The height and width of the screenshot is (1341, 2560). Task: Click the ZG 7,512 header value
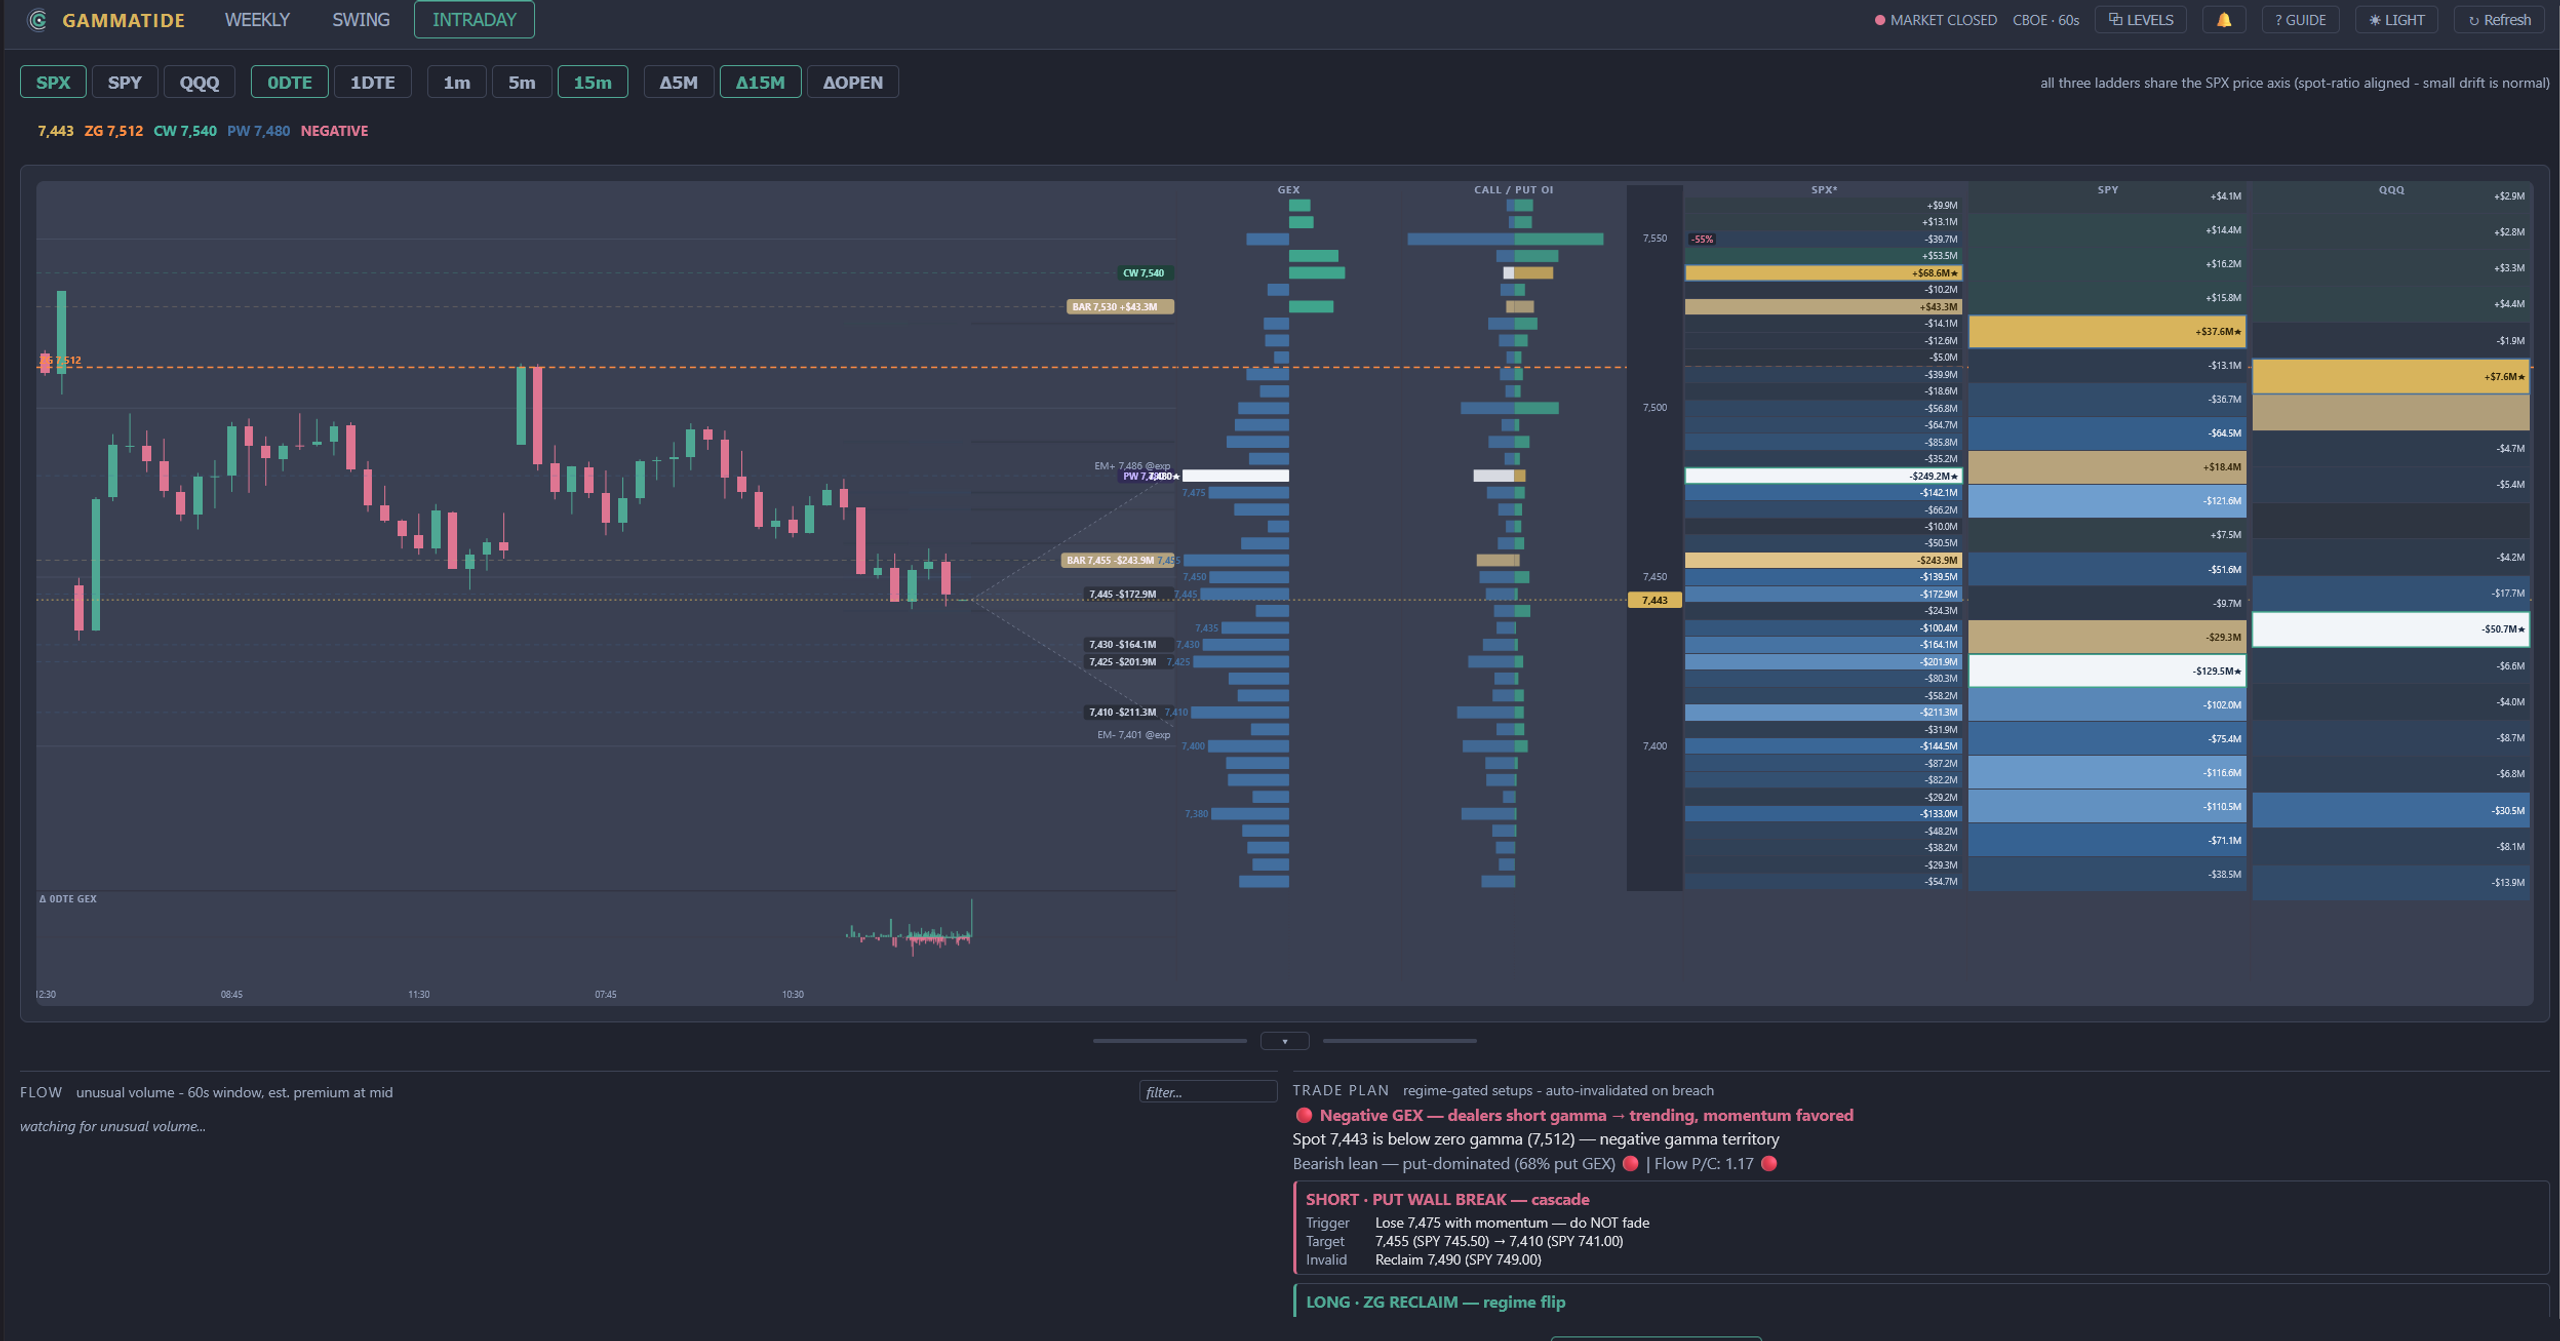113,131
